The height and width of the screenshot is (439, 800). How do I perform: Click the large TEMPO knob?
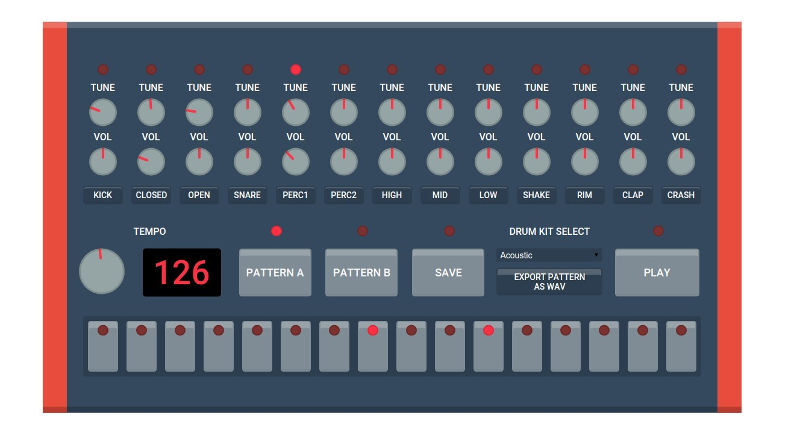coord(102,271)
